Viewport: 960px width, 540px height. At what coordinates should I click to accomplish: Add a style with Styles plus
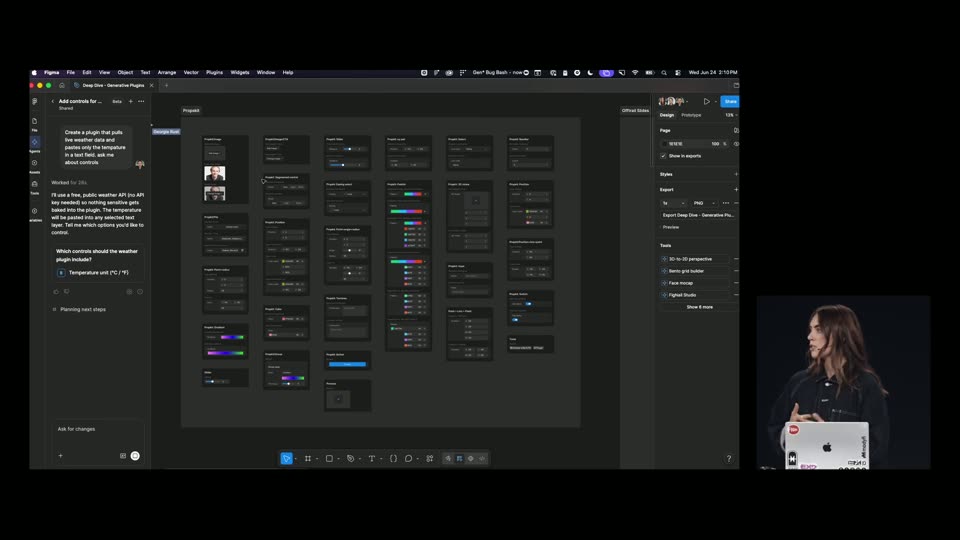coord(736,174)
